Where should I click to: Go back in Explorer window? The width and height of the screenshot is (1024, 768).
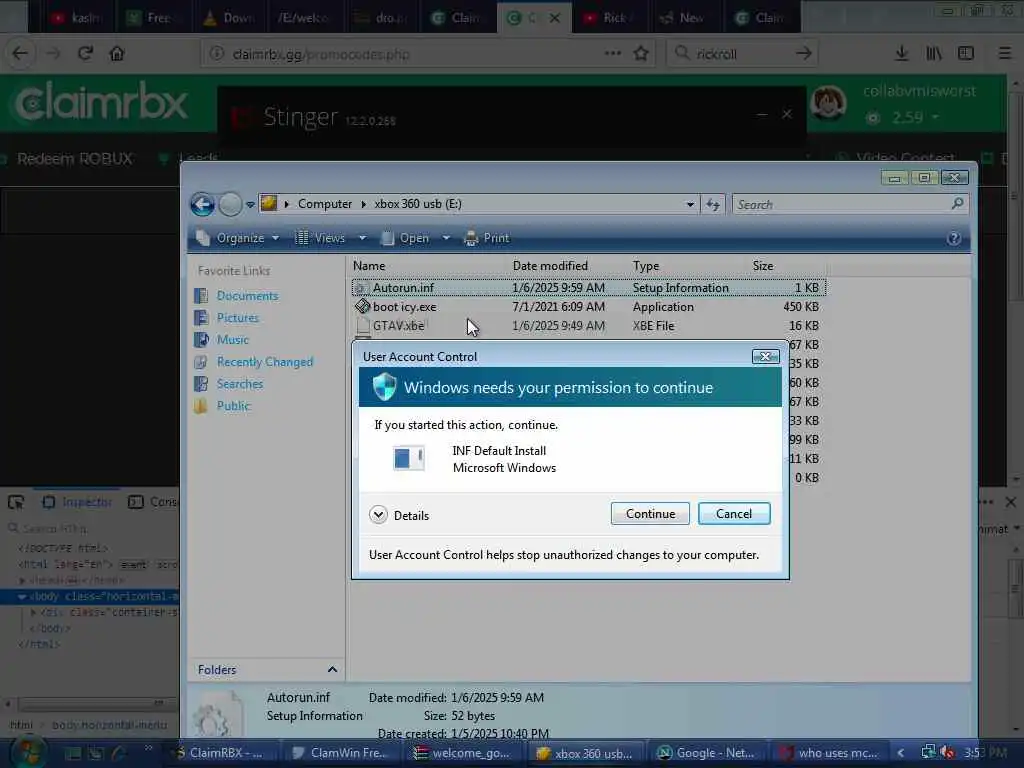click(202, 204)
